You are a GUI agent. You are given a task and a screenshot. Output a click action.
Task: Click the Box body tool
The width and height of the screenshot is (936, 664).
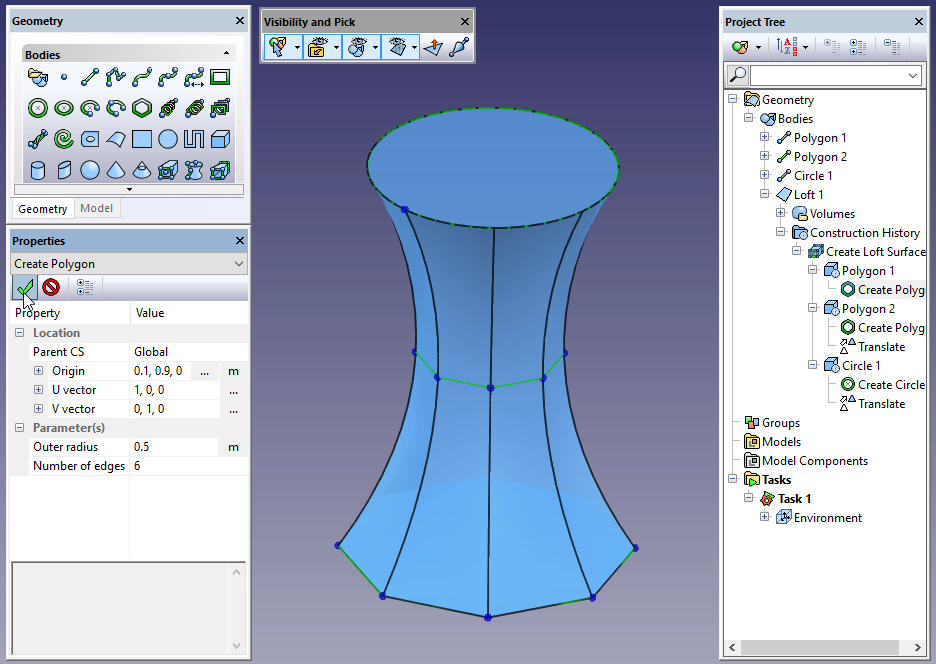220,139
